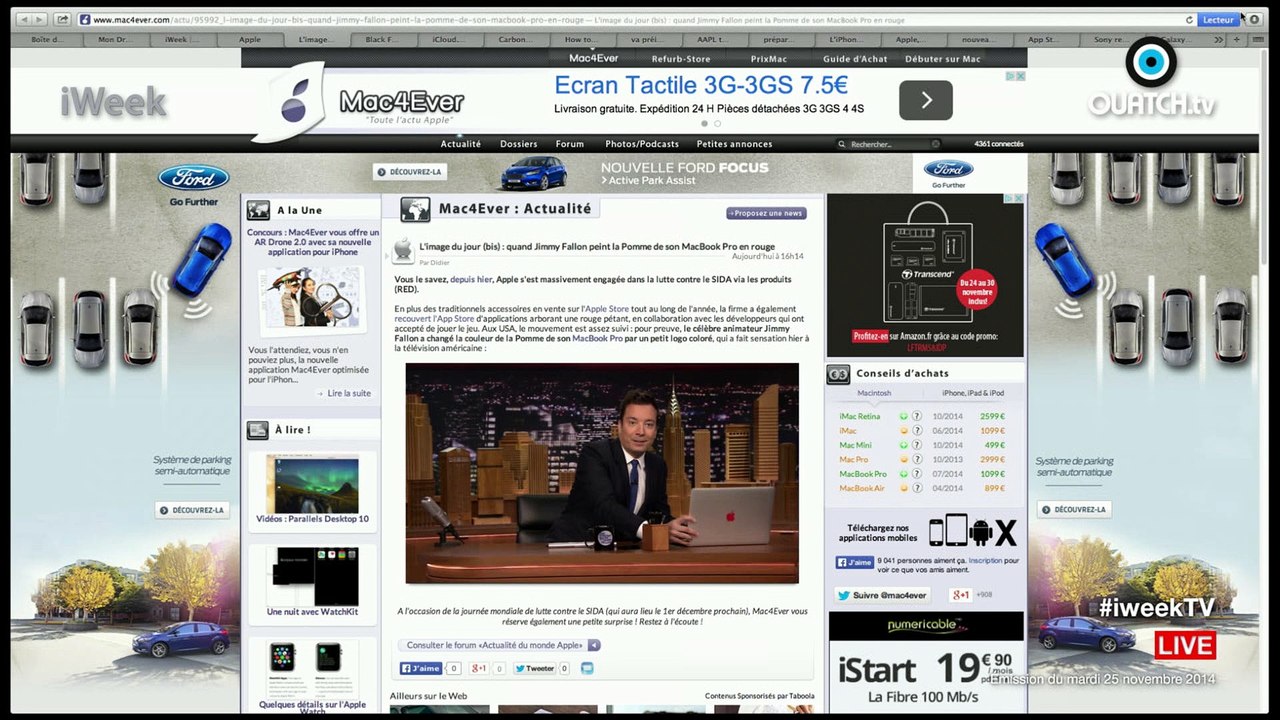Image resolution: width=1280 pixels, height=720 pixels.
Task: Click 'Consulter le forum Actualité du monde Apple'
Action: (x=499, y=645)
